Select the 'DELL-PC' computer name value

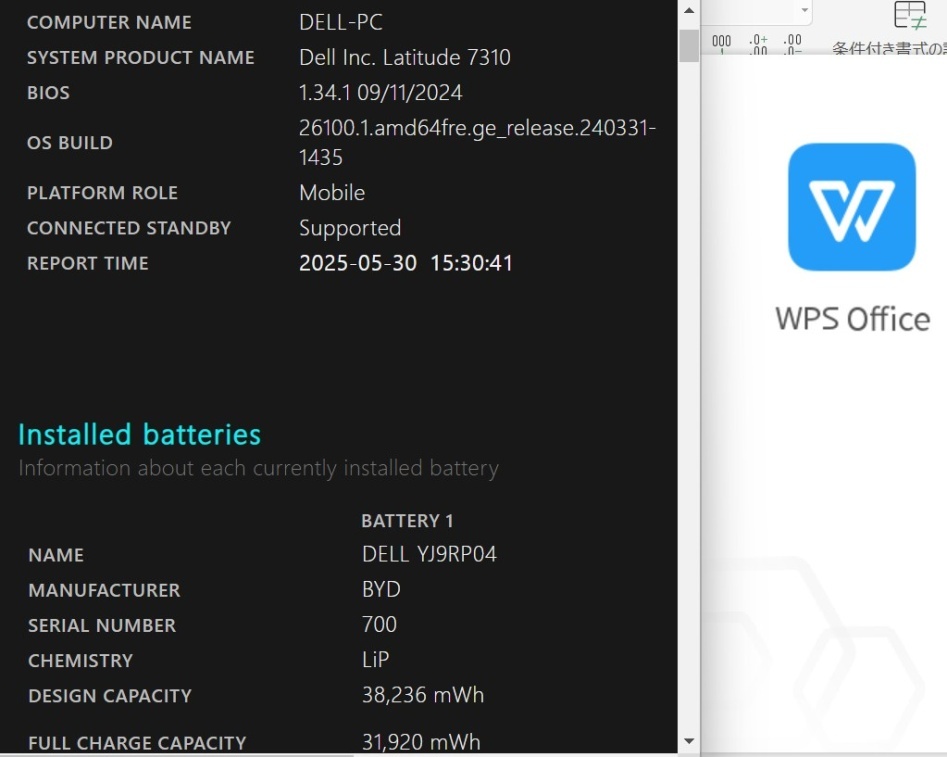341,22
